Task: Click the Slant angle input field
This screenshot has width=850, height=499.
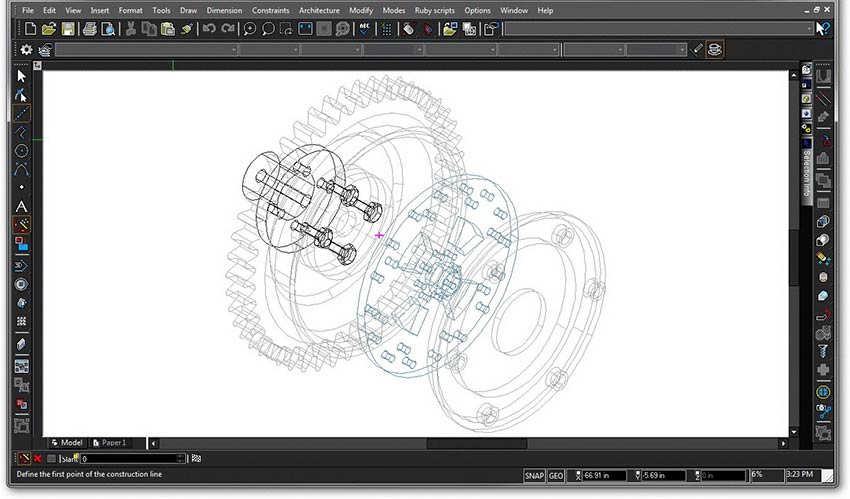Action: point(130,459)
